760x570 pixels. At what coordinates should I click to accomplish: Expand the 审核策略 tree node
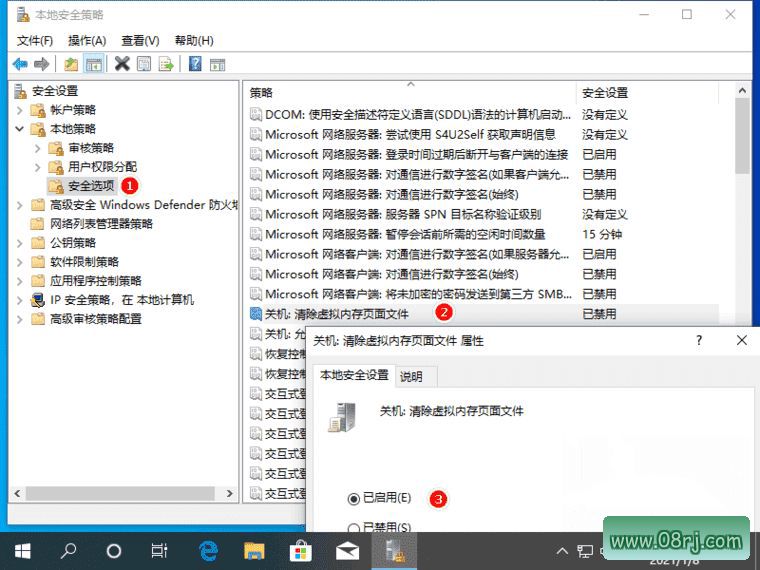click(x=37, y=148)
